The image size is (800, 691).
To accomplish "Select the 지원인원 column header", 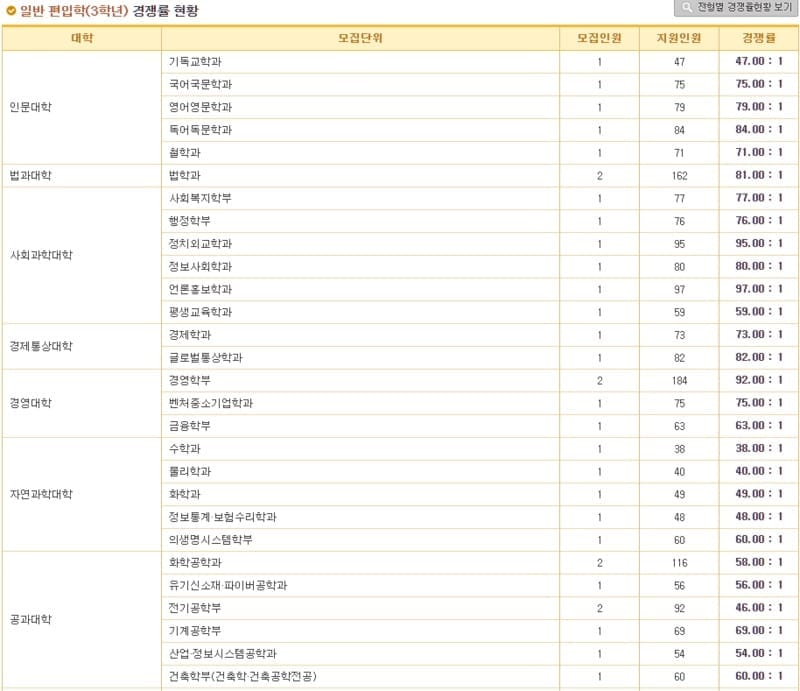I will click(679, 38).
